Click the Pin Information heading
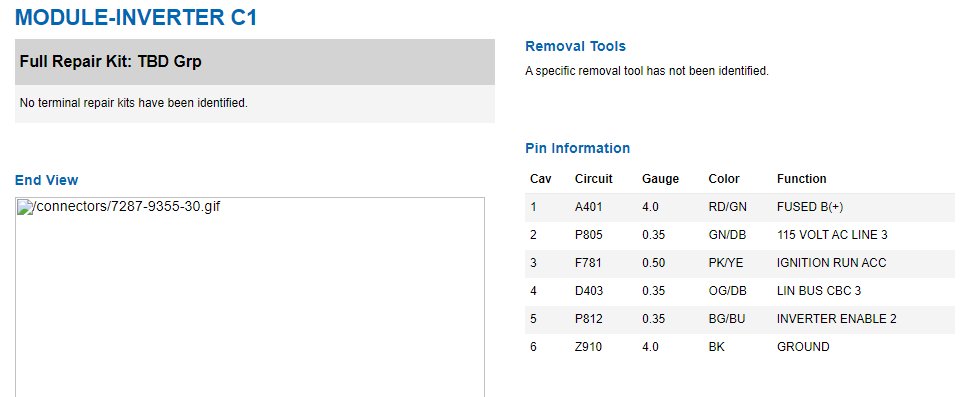The image size is (965, 397). [x=577, y=148]
